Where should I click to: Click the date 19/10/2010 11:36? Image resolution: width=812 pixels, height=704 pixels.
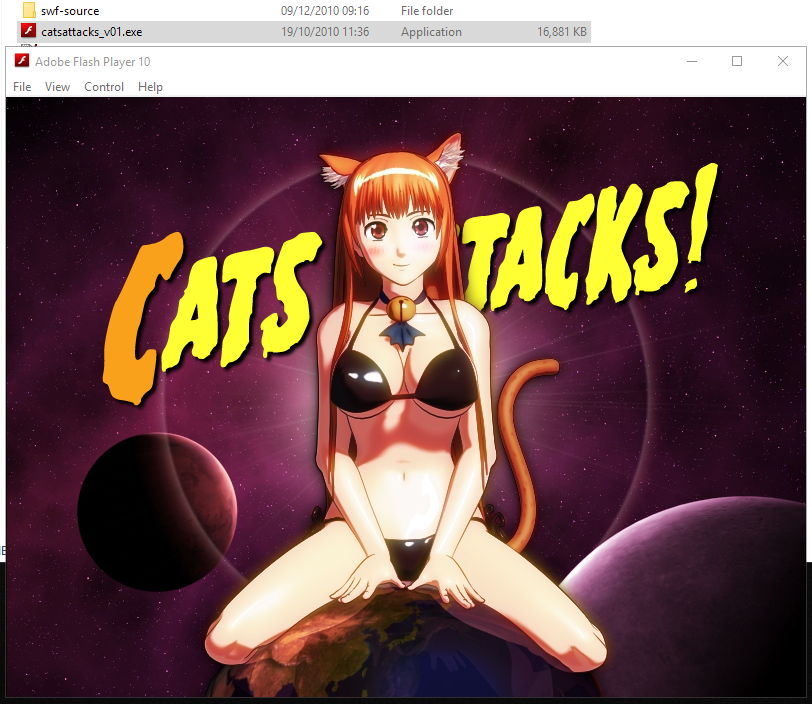(x=325, y=32)
